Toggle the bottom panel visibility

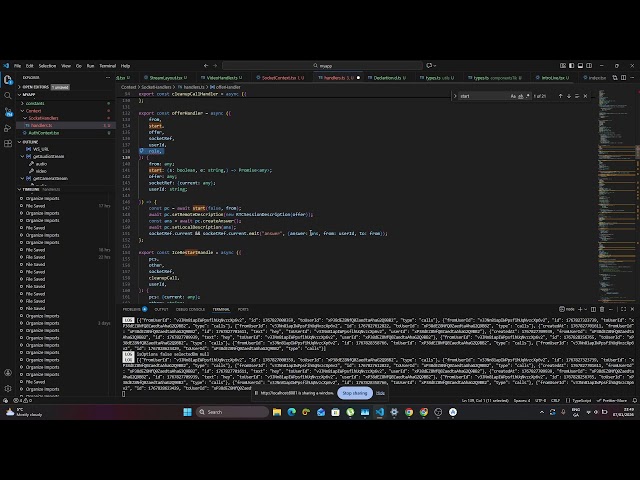tap(580, 65)
